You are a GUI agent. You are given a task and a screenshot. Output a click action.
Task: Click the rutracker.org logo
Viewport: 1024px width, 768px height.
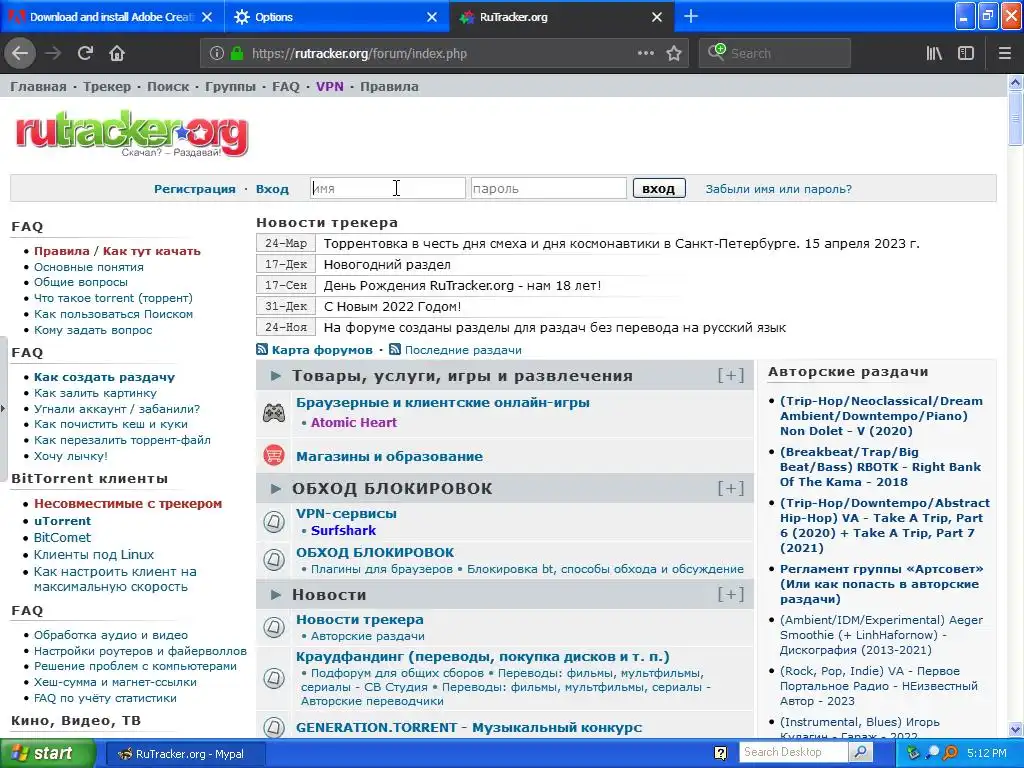pyautogui.click(x=131, y=134)
